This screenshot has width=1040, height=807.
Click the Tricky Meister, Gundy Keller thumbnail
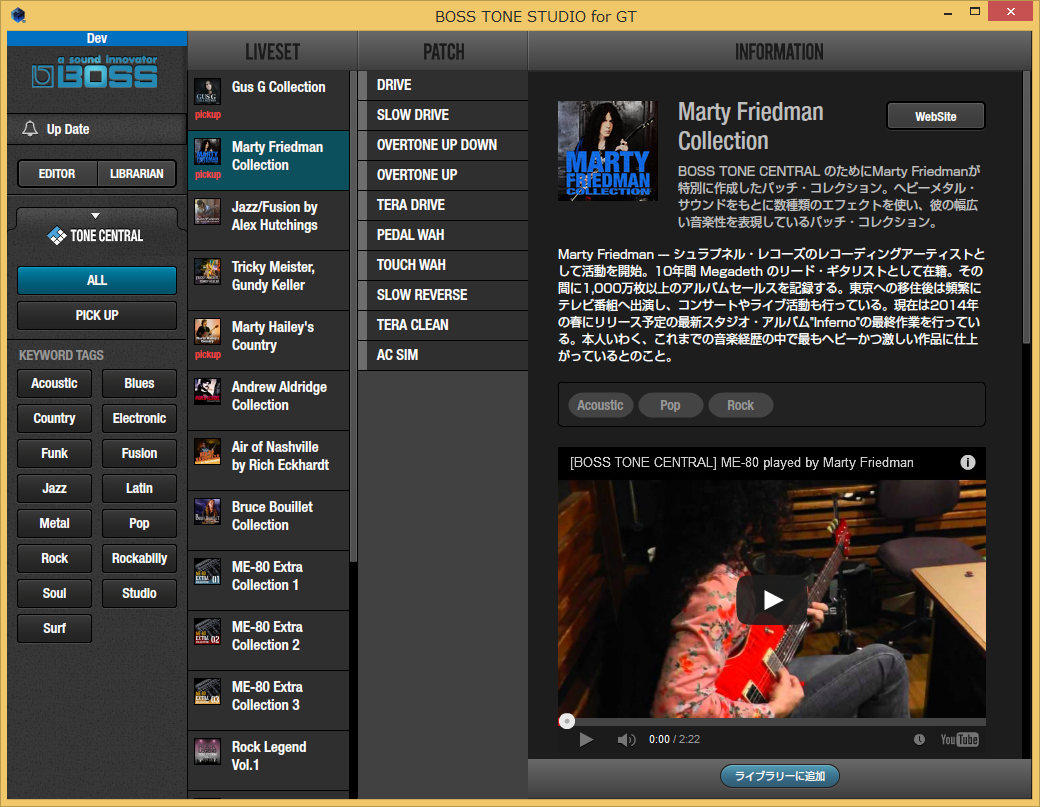coord(208,271)
